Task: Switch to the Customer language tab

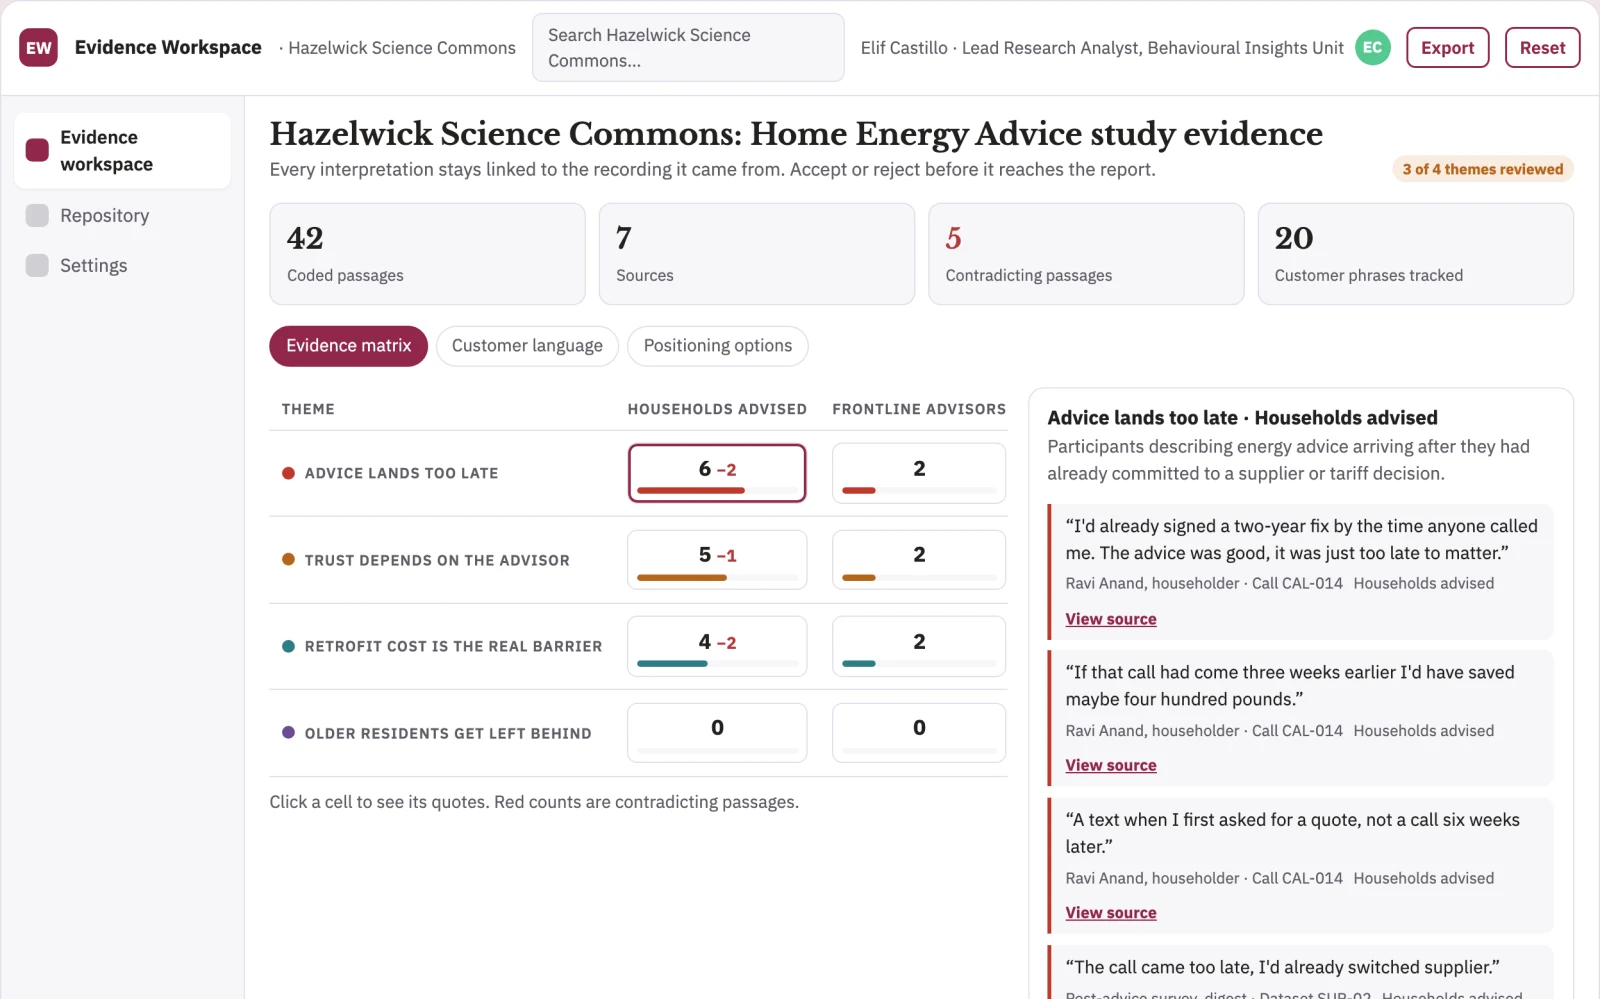Action: click(527, 346)
